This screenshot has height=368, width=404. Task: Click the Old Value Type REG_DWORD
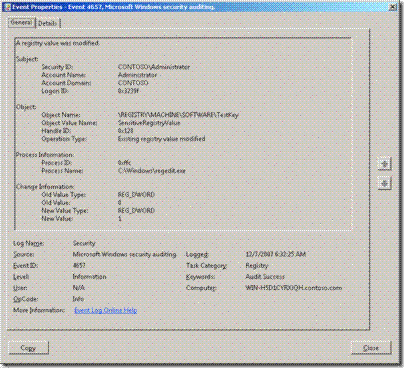pyautogui.click(x=136, y=195)
